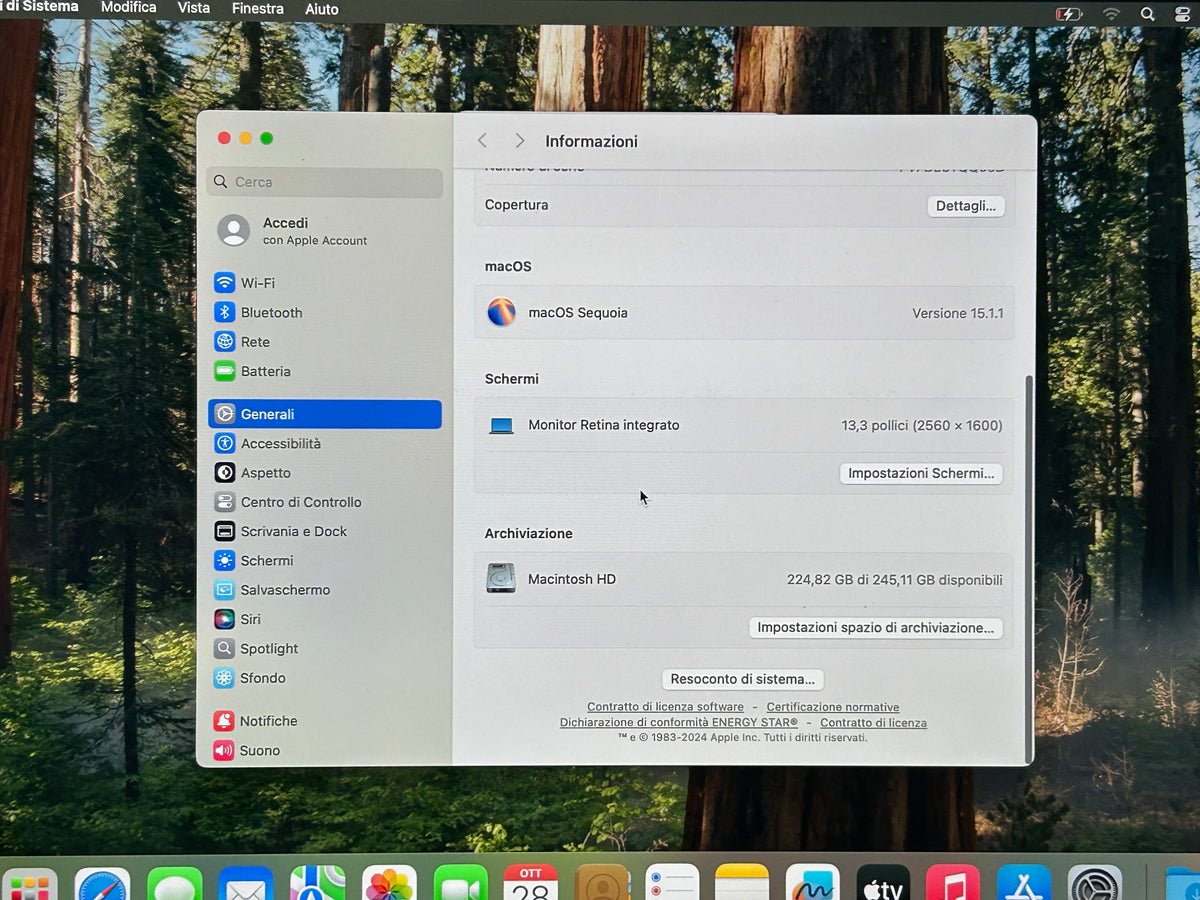Viewport: 1200px width, 900px height.
Task: Open Contacts from the Dock
Action: 602,884
